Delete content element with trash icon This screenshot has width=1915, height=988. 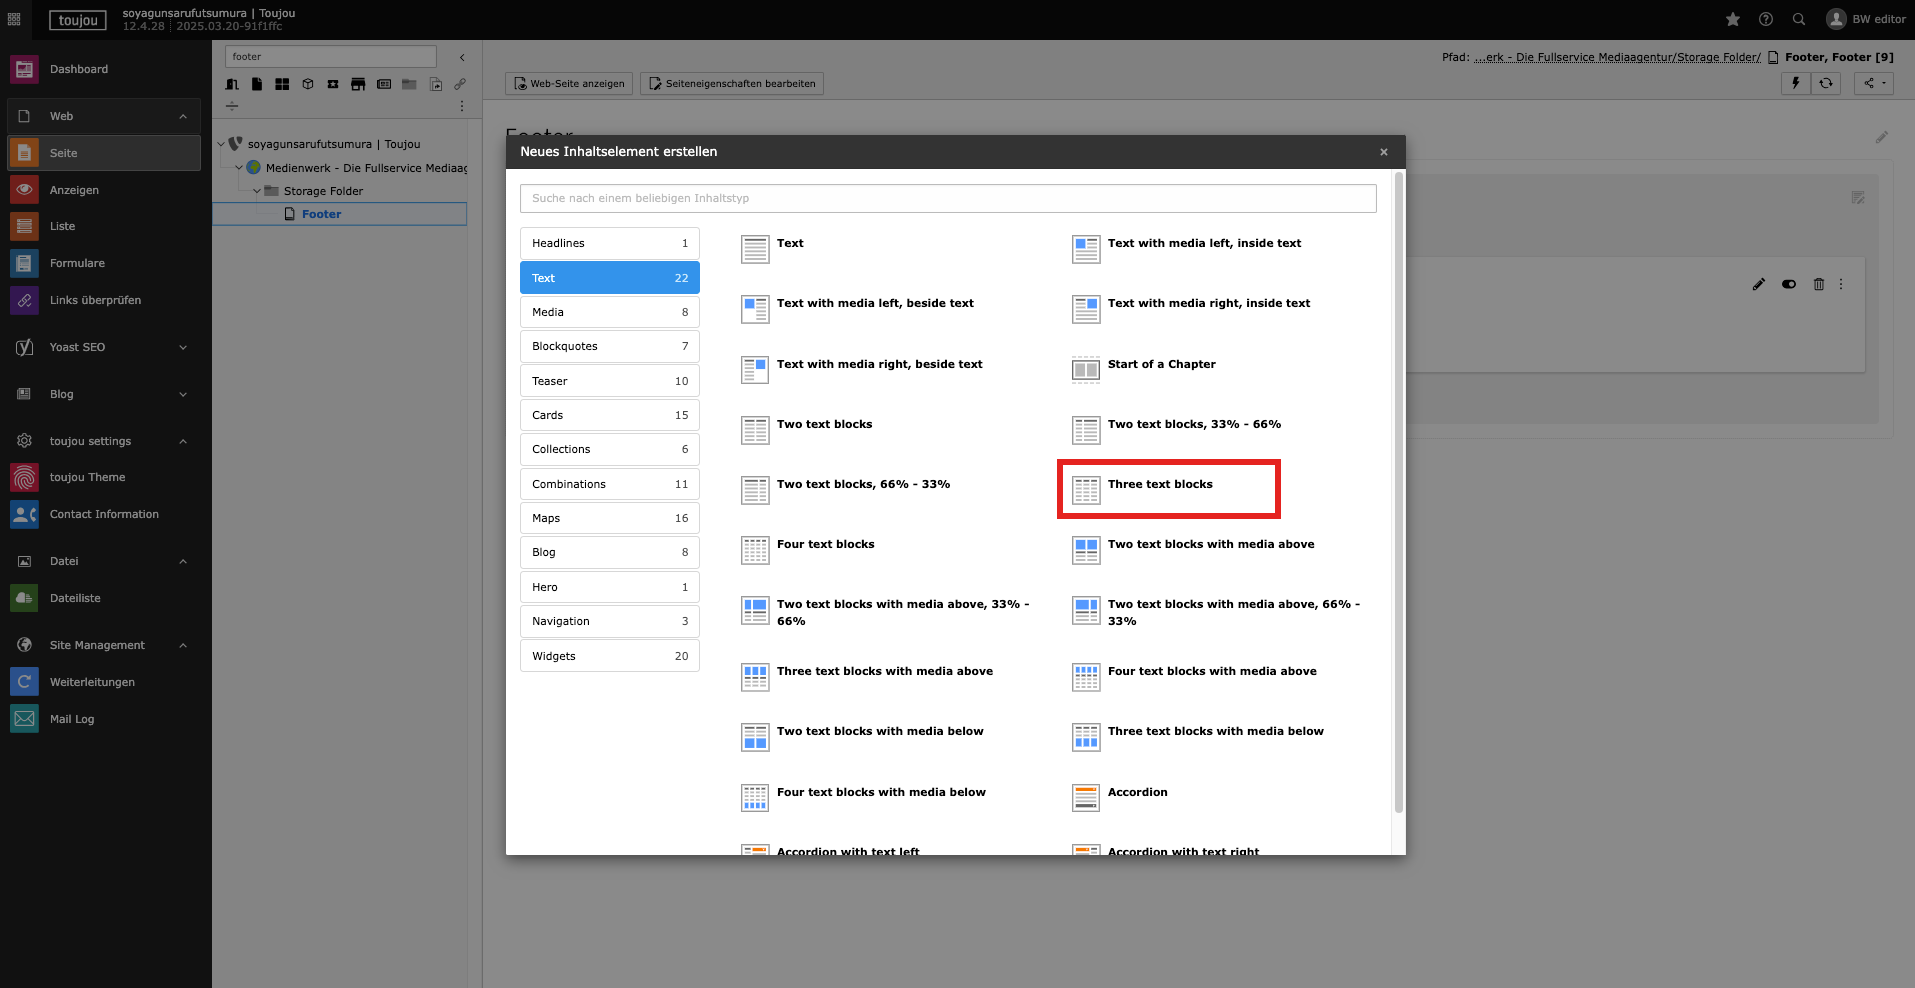[x=1819, y=285]
